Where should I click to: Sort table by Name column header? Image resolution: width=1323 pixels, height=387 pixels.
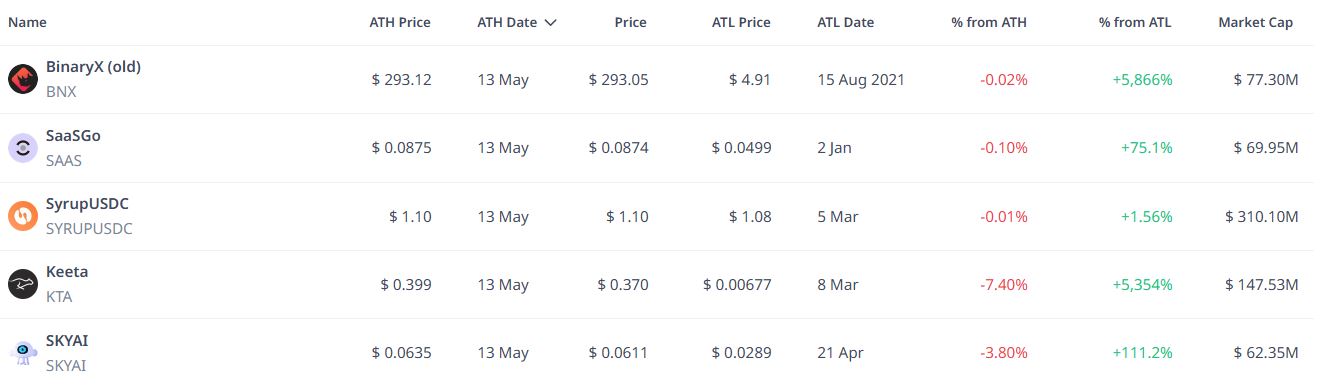[x=27, y=22]
